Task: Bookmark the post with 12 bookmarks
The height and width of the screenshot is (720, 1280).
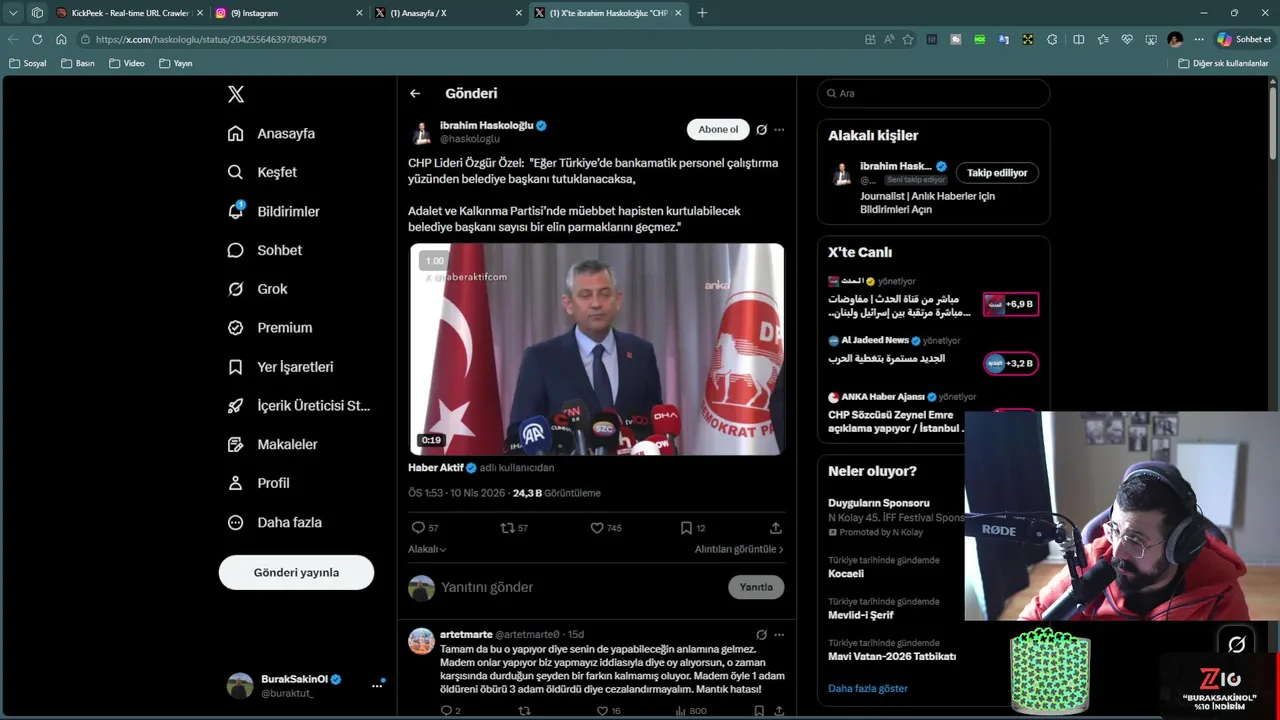Action: [x=692, y=528]
